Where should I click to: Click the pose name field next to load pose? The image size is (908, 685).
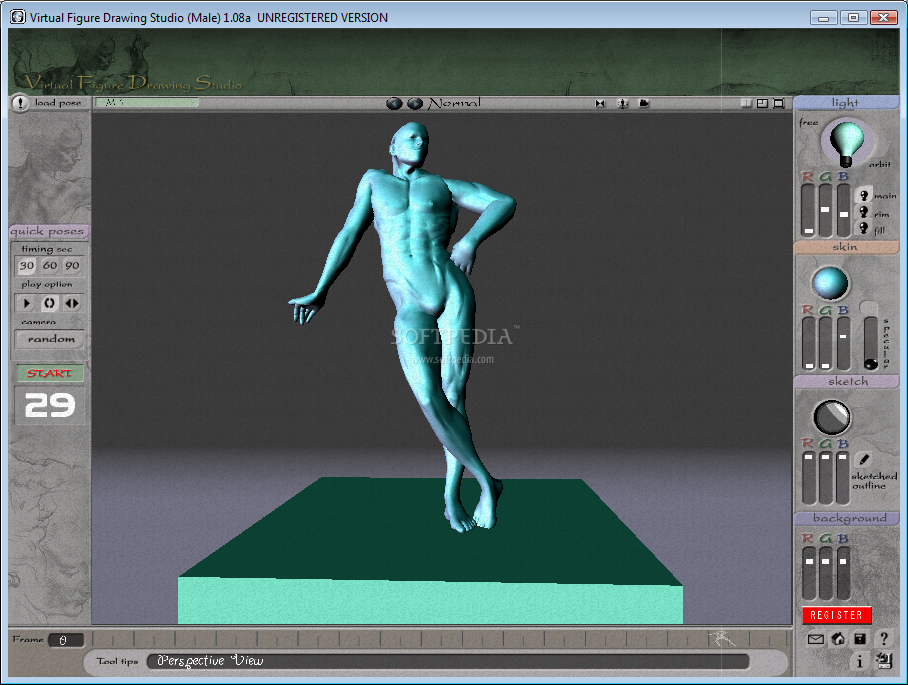(147, 102)
